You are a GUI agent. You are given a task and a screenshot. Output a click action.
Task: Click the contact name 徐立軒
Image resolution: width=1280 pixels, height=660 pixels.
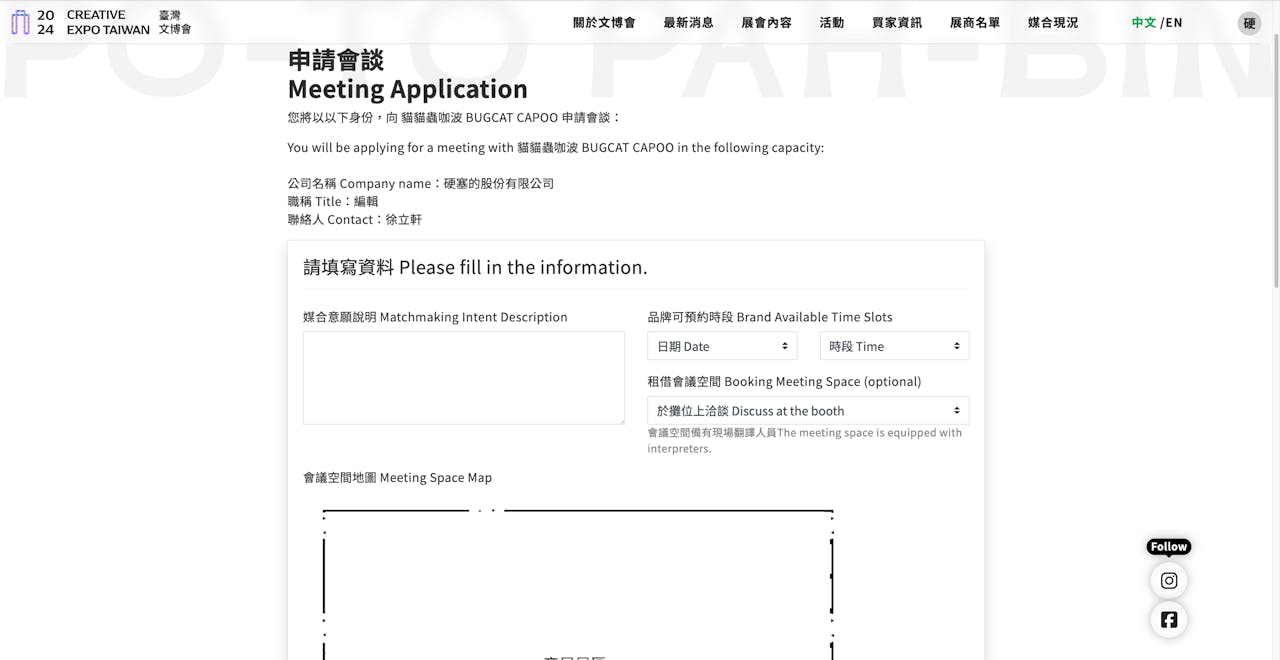click(x=403, y=220)
